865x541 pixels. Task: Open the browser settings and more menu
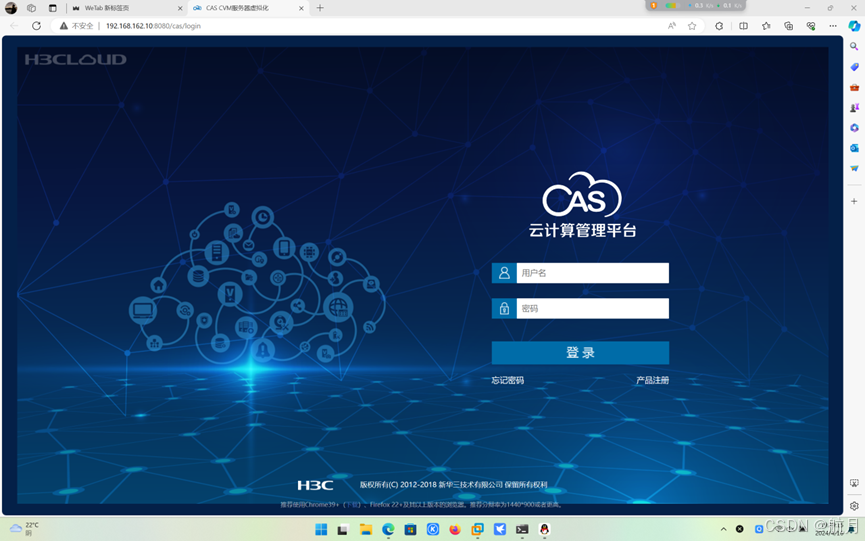click(x=833, y=26)
